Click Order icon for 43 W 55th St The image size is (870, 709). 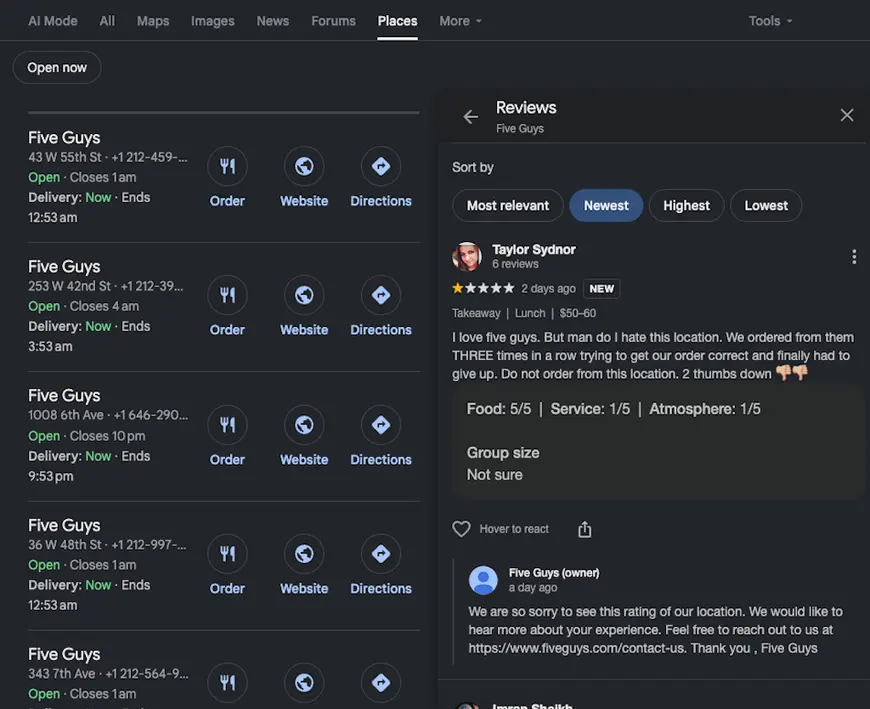click(227, 166)
